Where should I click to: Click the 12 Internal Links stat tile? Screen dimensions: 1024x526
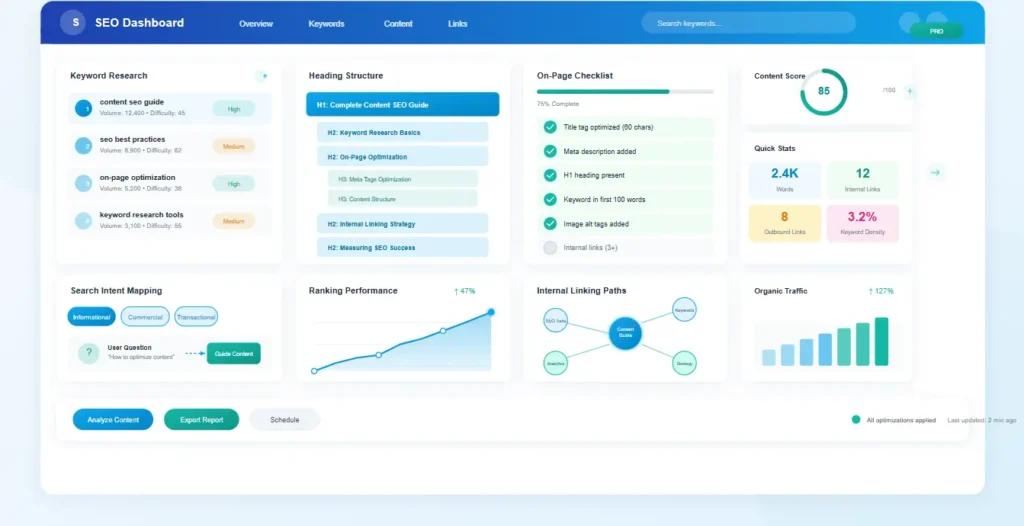pos(863,180)
